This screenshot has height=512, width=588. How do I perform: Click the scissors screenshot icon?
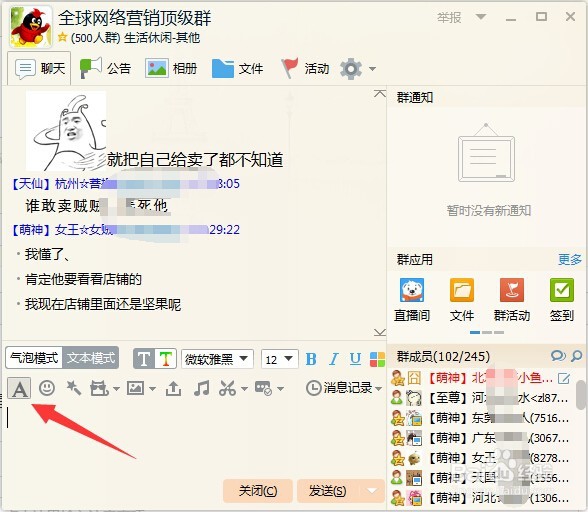[x=228, y=388]
